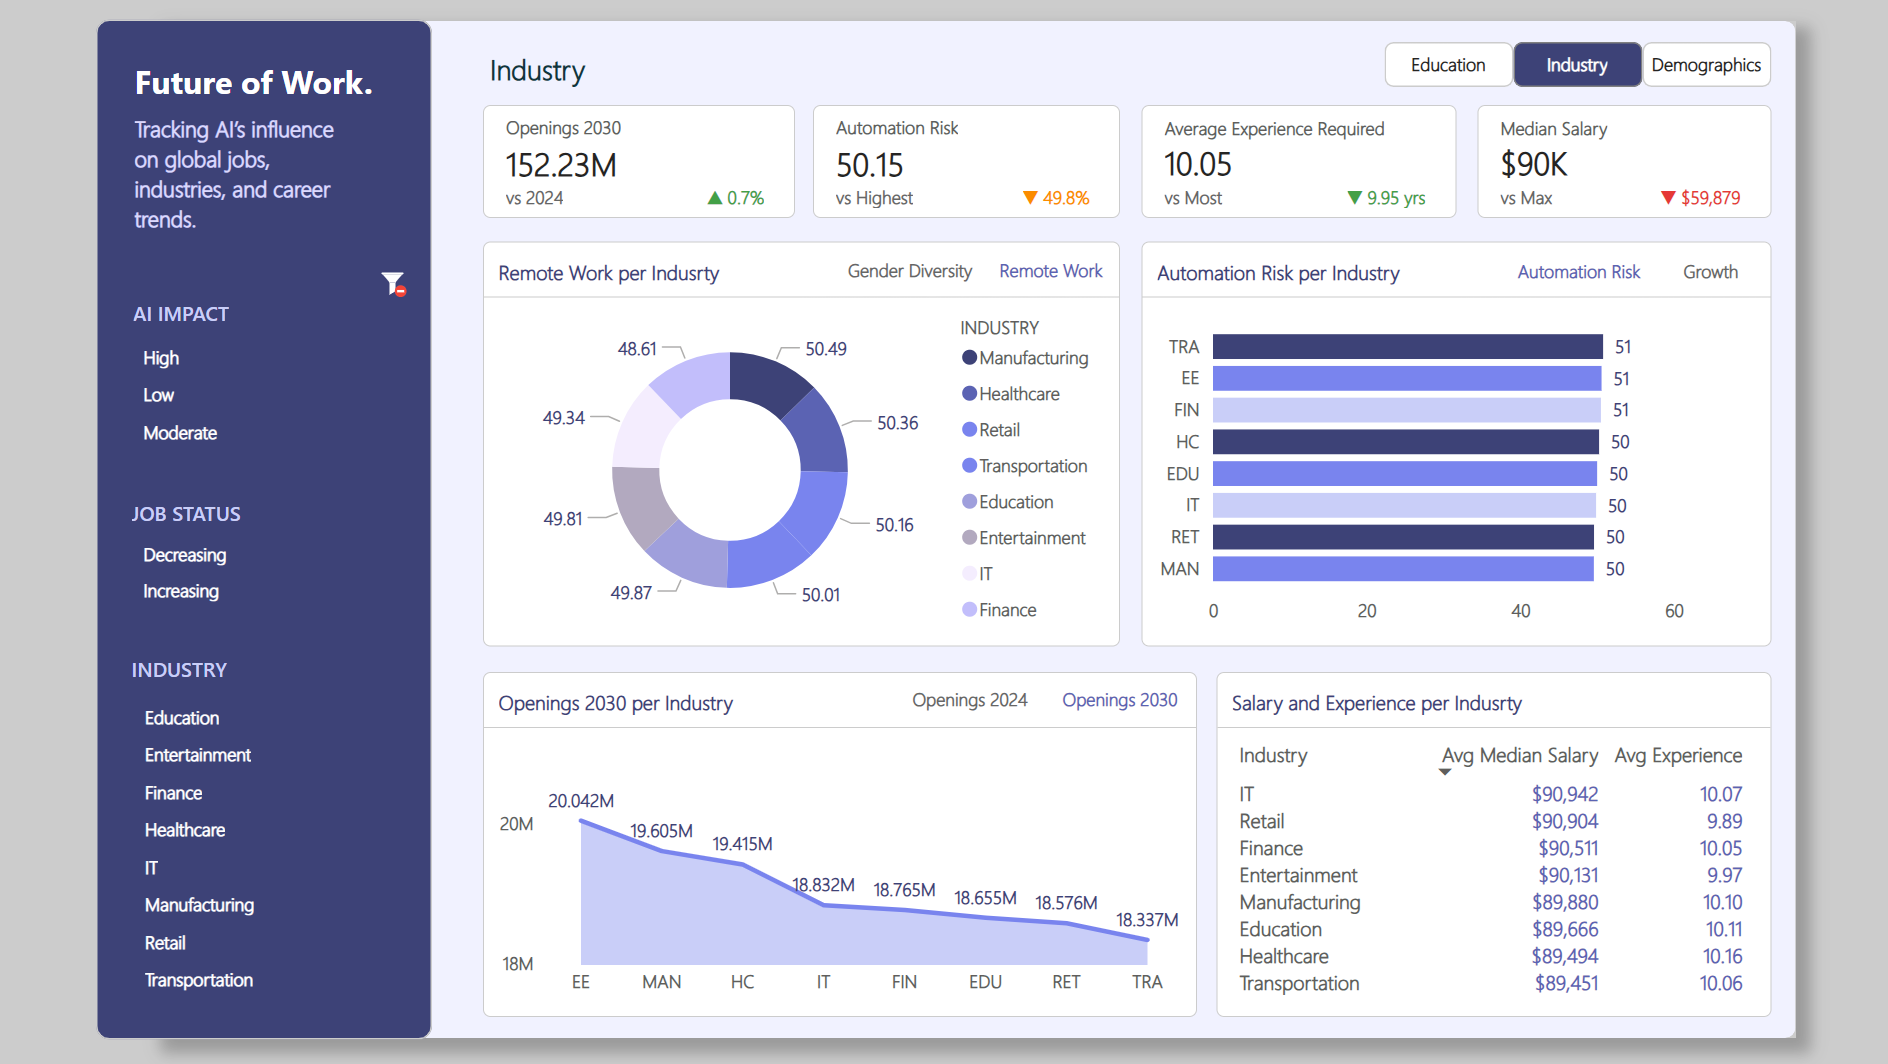This screenshot has width=1888, height=1064.
Task: Select the EE automation risk bar
Action: pos(1407,378)
